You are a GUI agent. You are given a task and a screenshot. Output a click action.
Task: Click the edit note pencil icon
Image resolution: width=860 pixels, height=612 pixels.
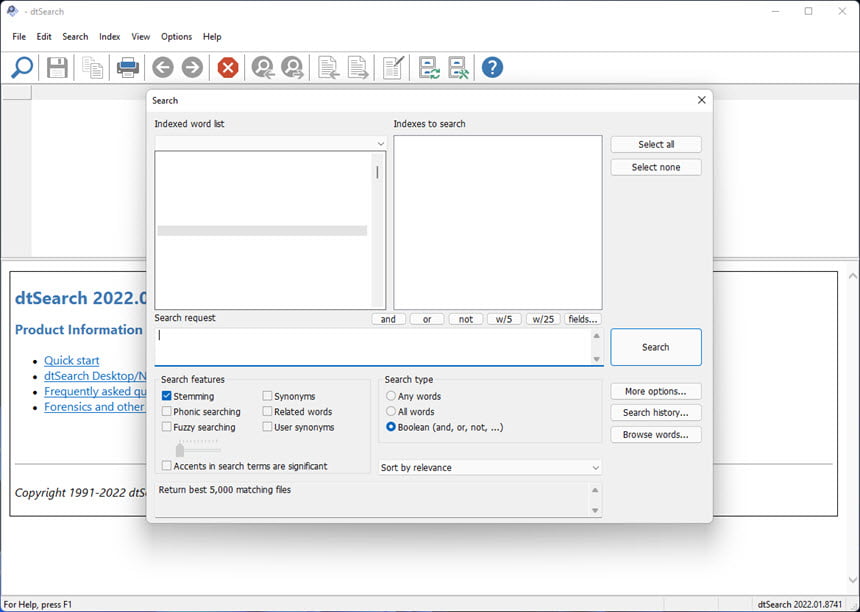click(x=393, y=67)
